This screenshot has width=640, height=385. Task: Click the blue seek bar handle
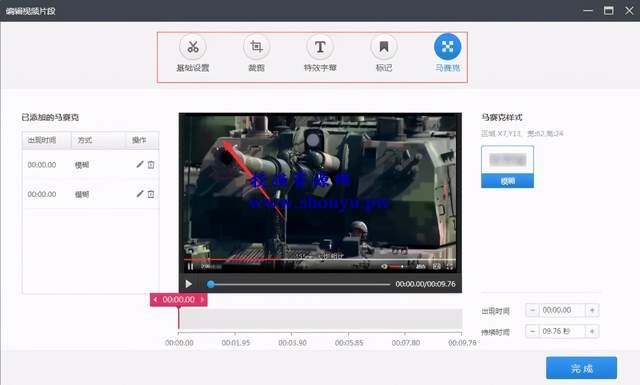(x=211, y=284)
